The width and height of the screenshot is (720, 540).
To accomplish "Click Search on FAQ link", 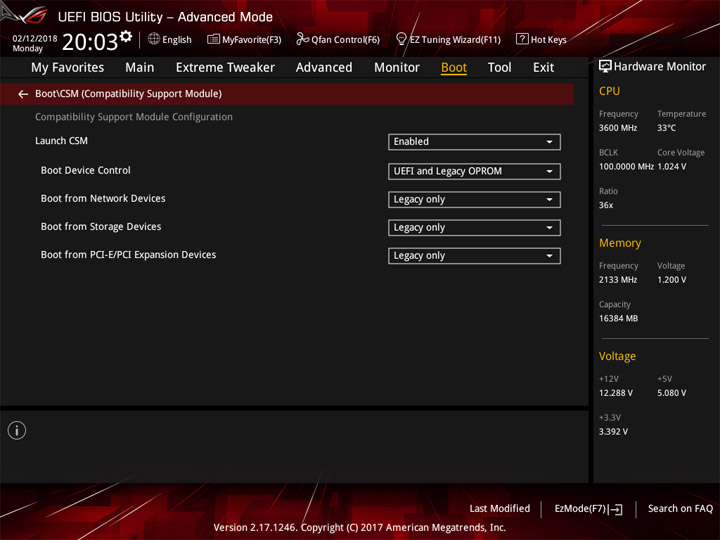I will (680, 508).
